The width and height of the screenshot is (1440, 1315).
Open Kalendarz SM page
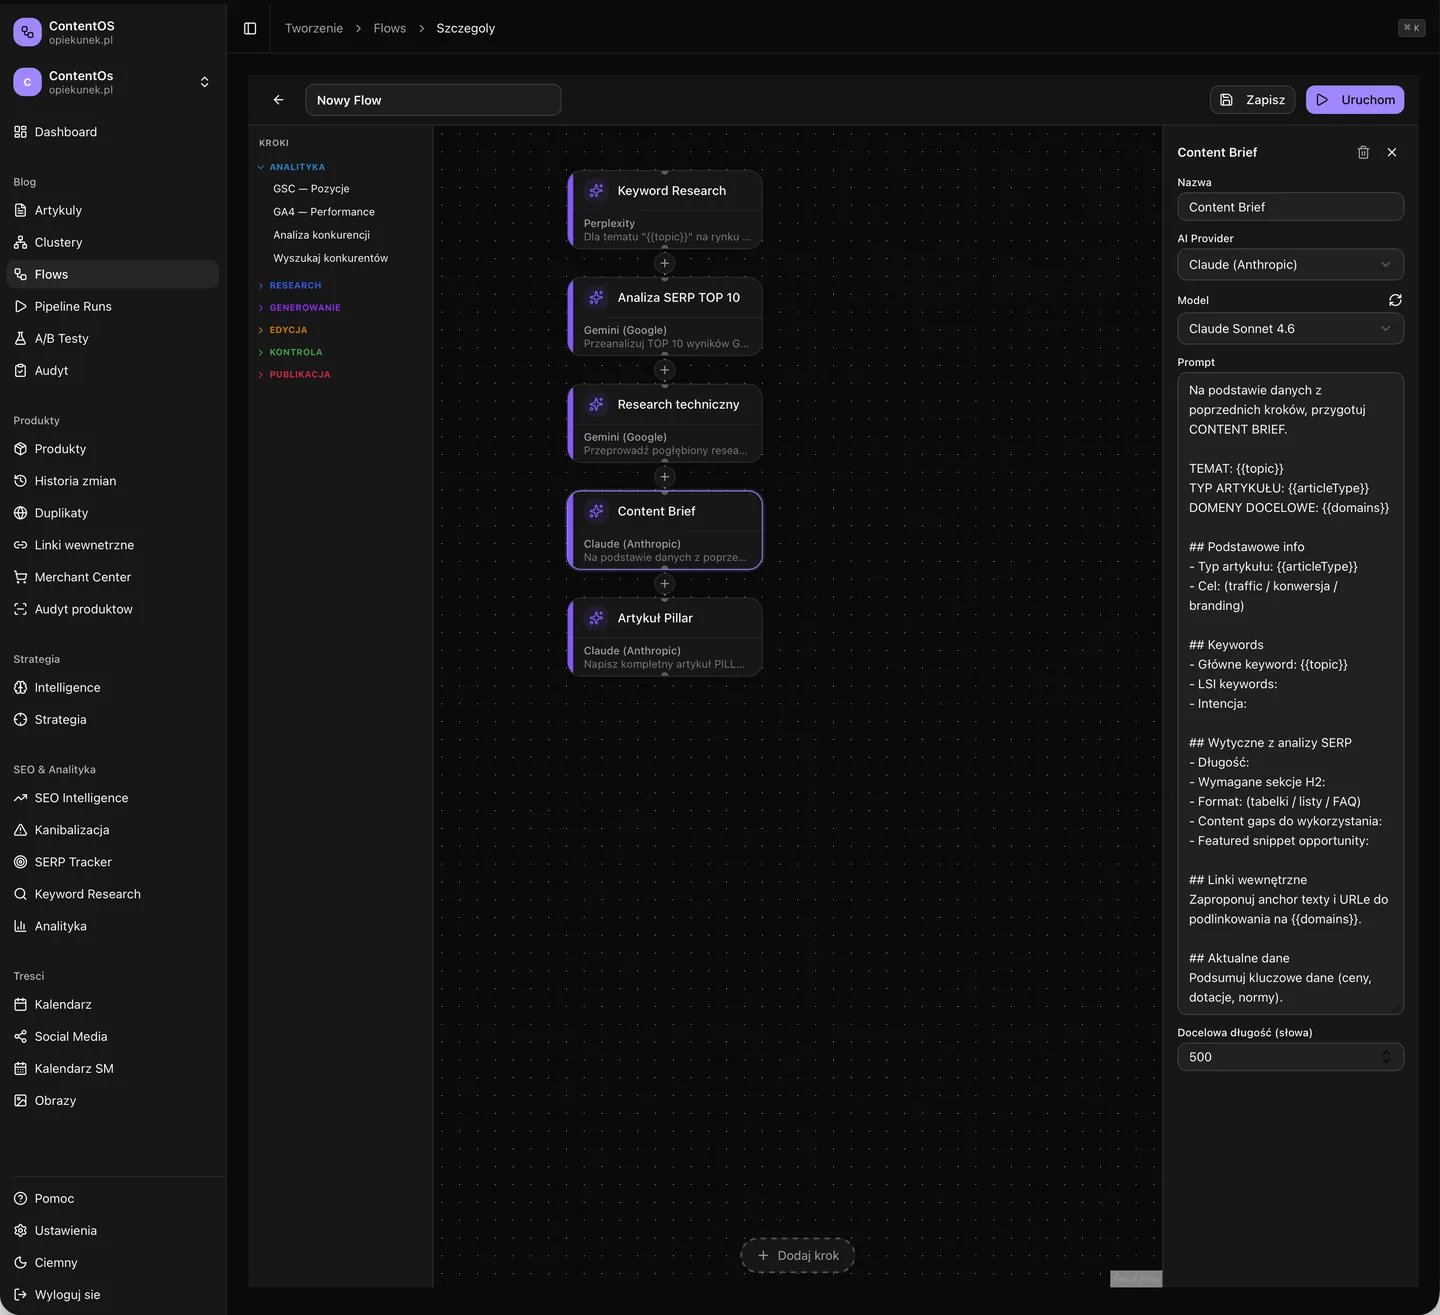[x=112, y=1068]
